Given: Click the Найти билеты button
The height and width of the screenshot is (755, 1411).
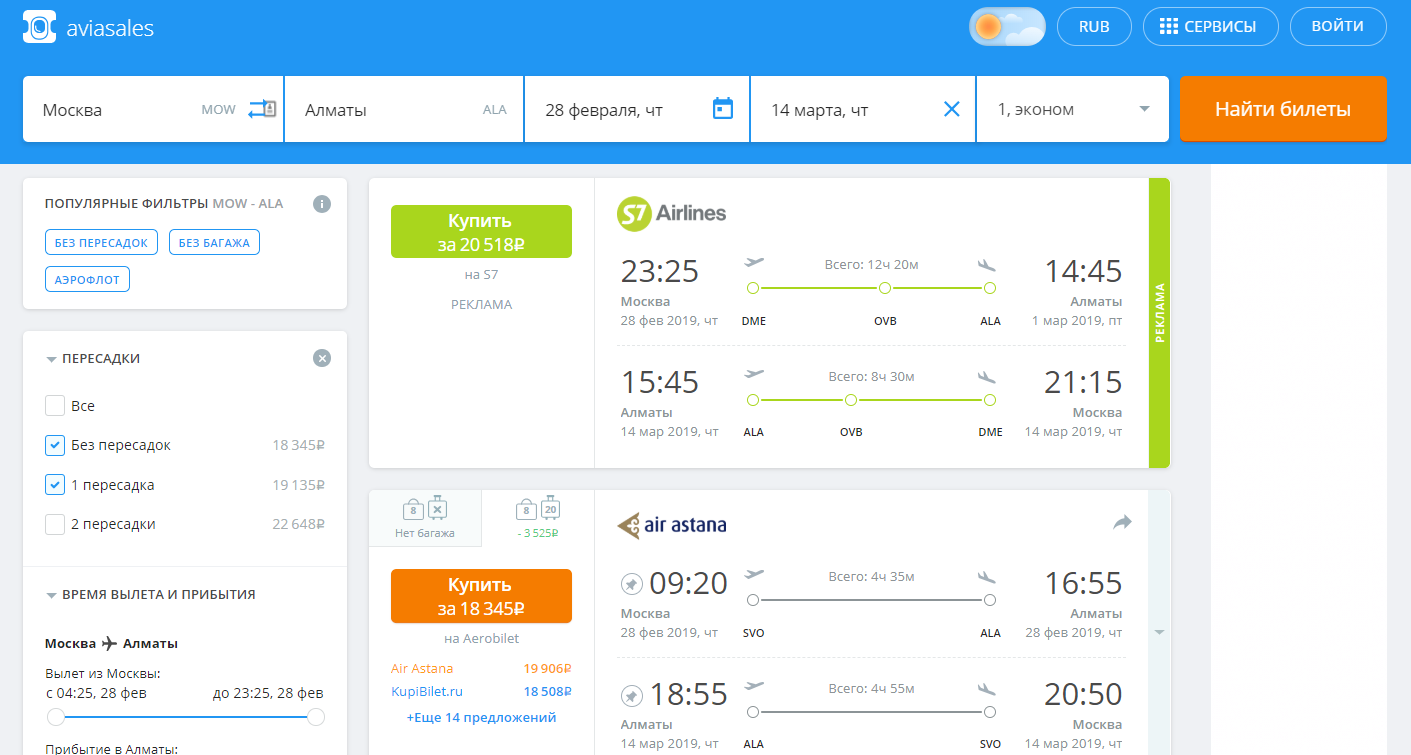Looking at the screenshot, I should click(x=1282, y=109).
